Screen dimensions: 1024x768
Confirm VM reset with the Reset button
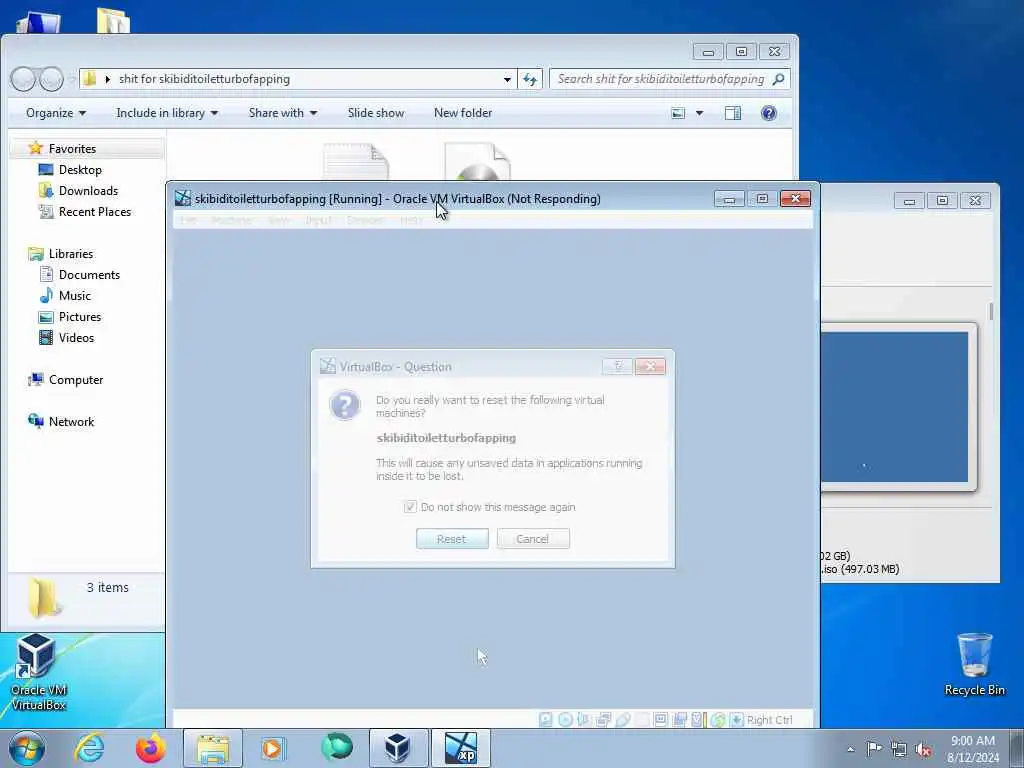coord(452,539)
